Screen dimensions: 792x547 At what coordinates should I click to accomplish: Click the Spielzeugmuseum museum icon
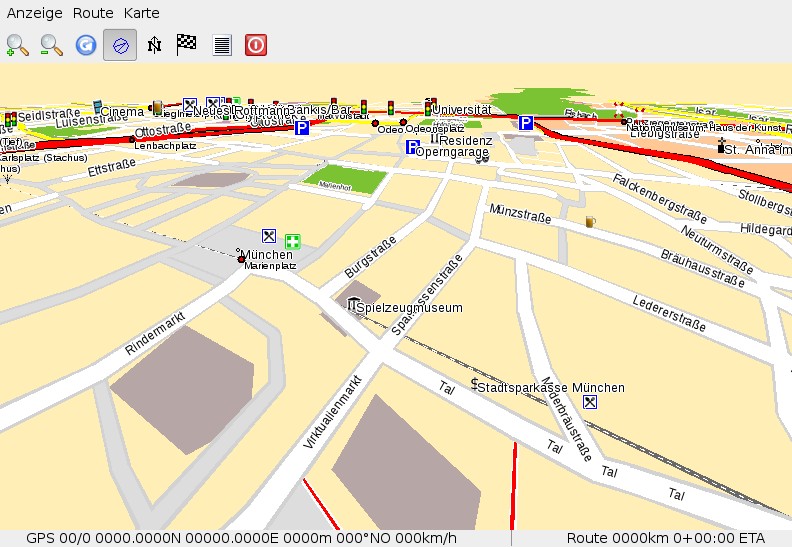pos(354,305)
